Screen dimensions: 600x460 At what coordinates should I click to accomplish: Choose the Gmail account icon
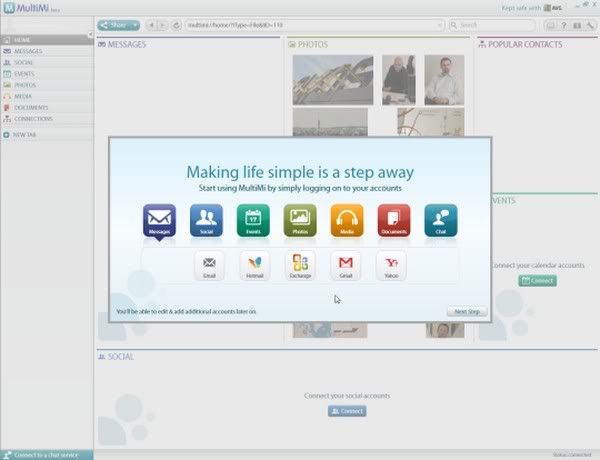click(x=346, y=266)
